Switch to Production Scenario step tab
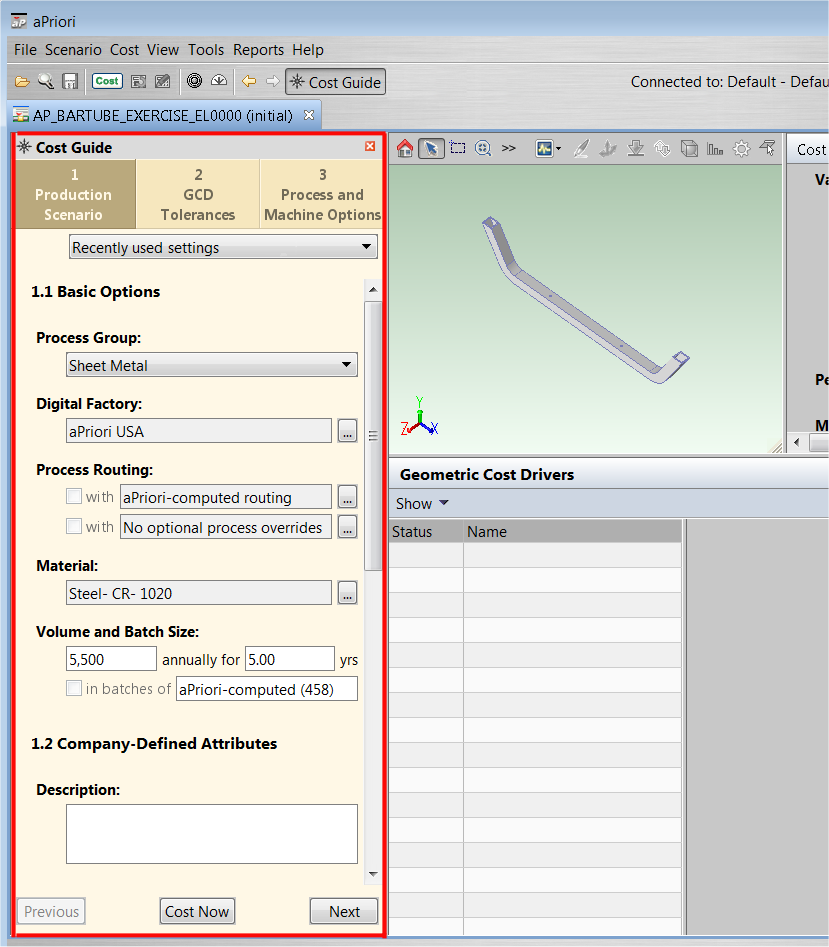The width and height of the screenshot is (829, 947). (75, 194)
